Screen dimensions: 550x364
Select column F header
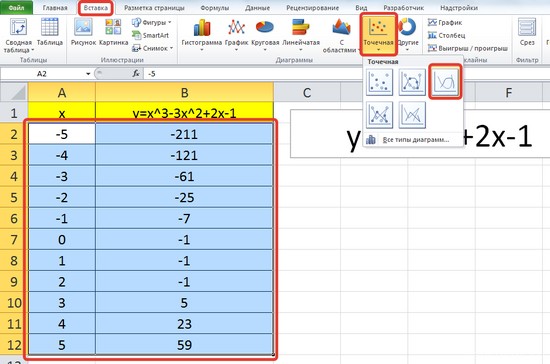tap(508, 93)
